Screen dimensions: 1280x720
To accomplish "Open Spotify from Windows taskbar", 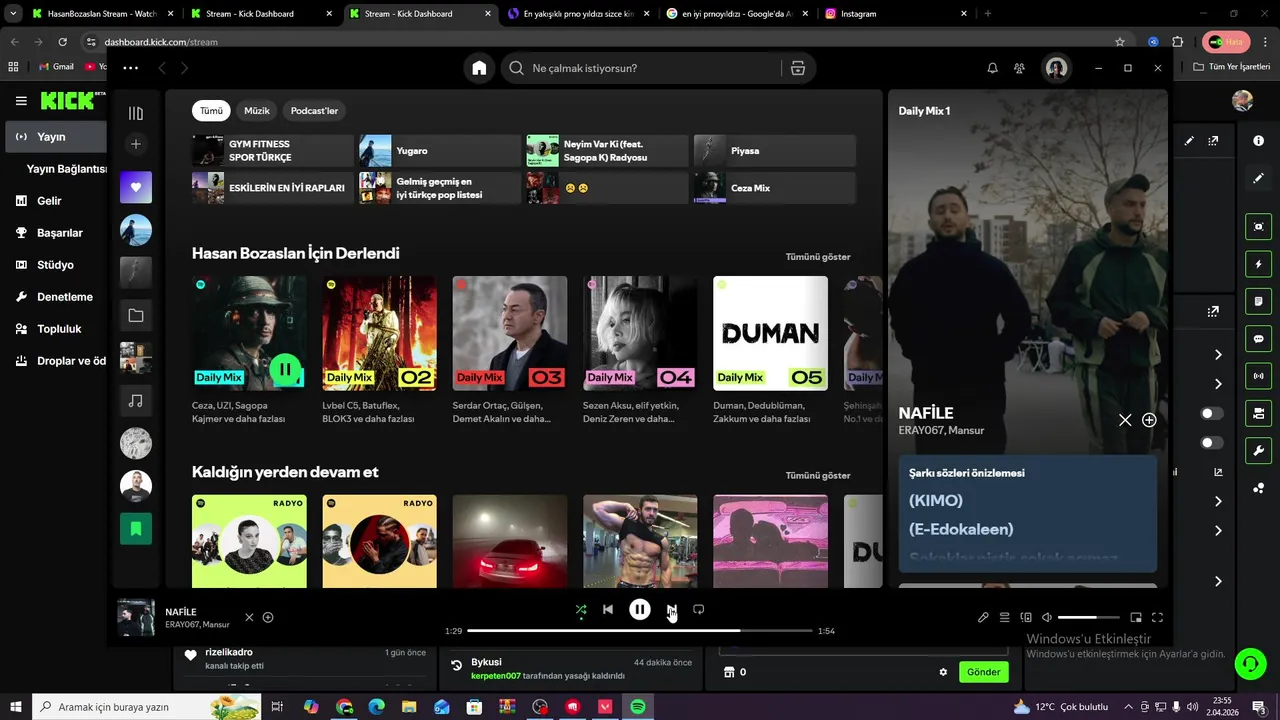I will click(638, 707).
